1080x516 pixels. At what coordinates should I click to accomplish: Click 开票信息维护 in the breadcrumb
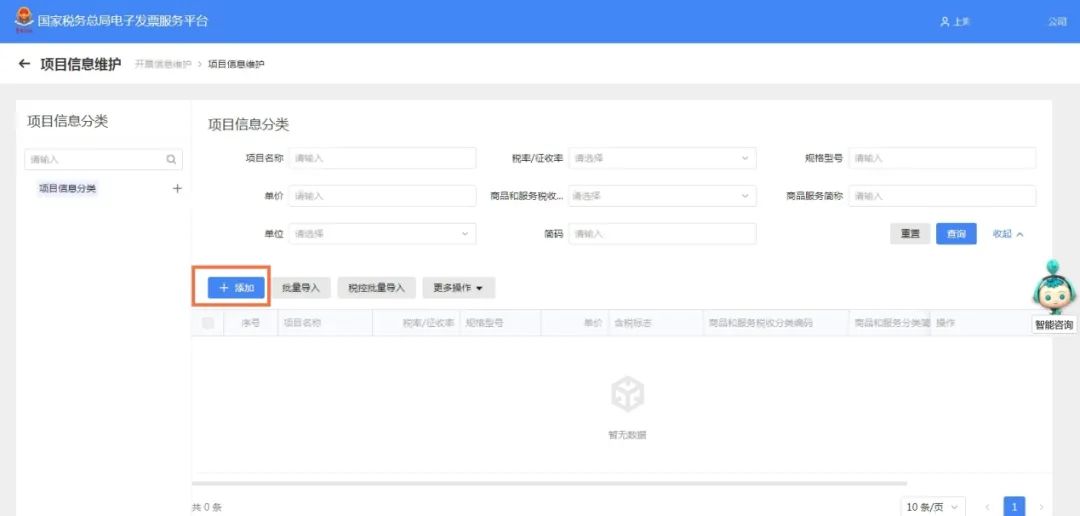coord(163,64)
